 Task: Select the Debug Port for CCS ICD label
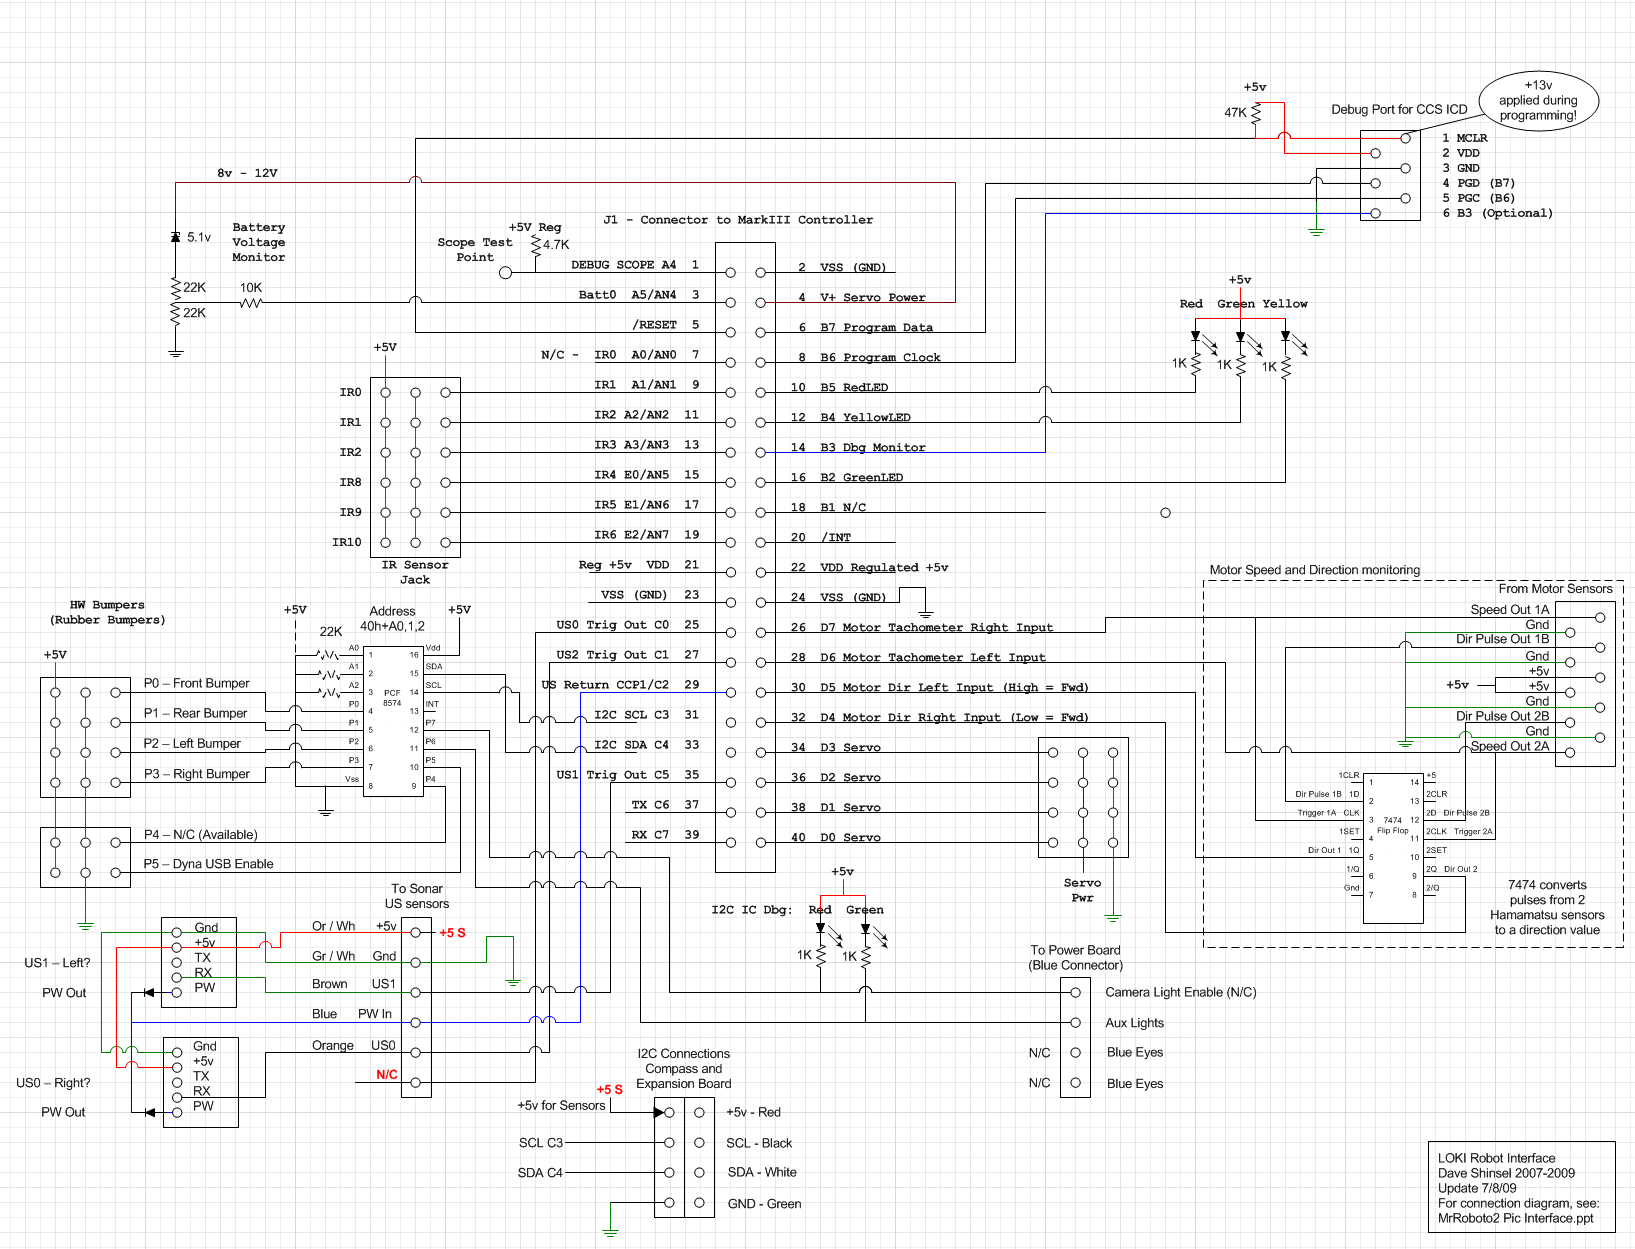tap(1399, 110)
